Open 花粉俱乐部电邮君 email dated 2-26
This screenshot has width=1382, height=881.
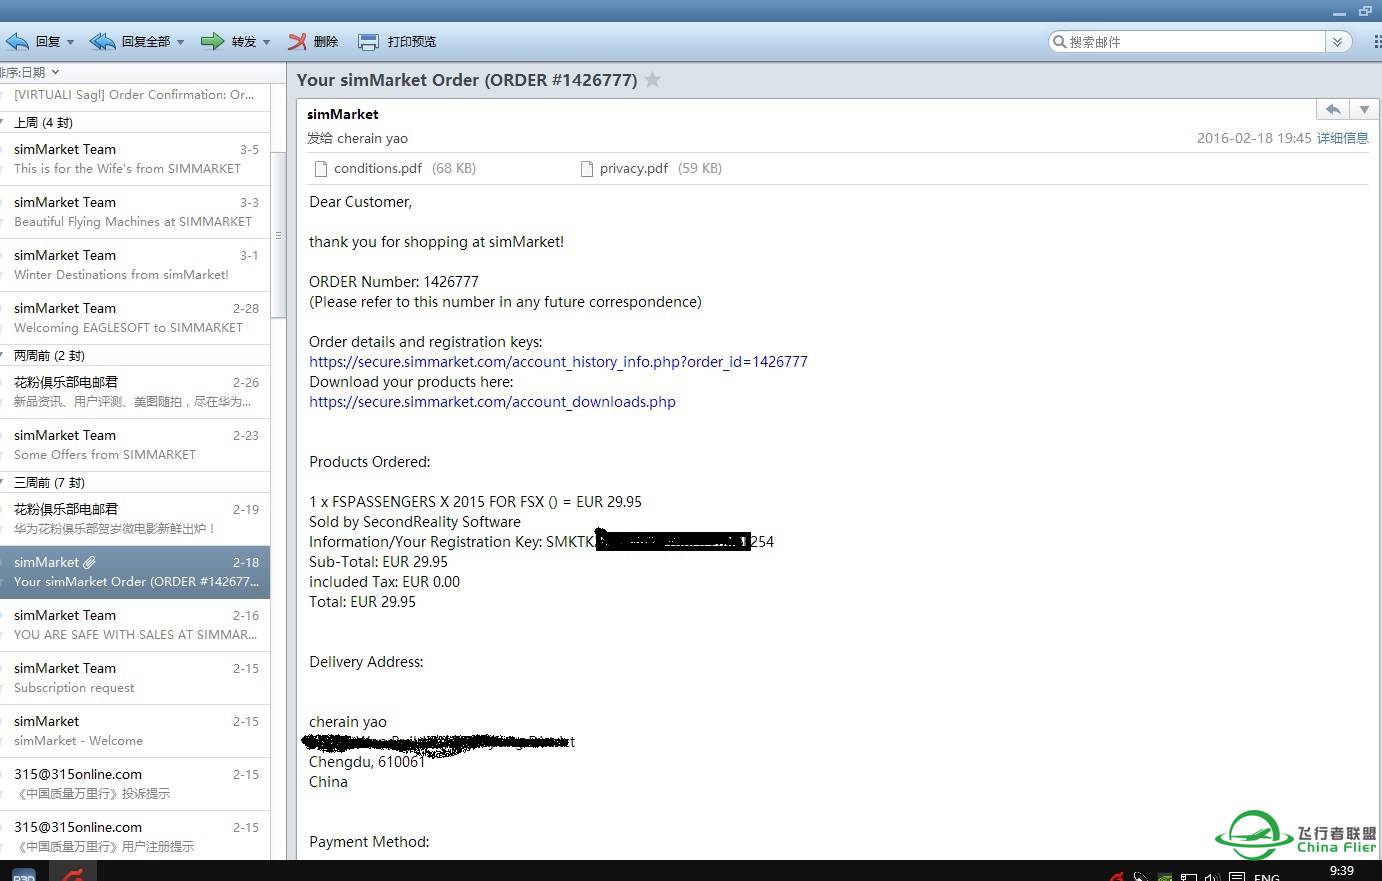[135, 392]
